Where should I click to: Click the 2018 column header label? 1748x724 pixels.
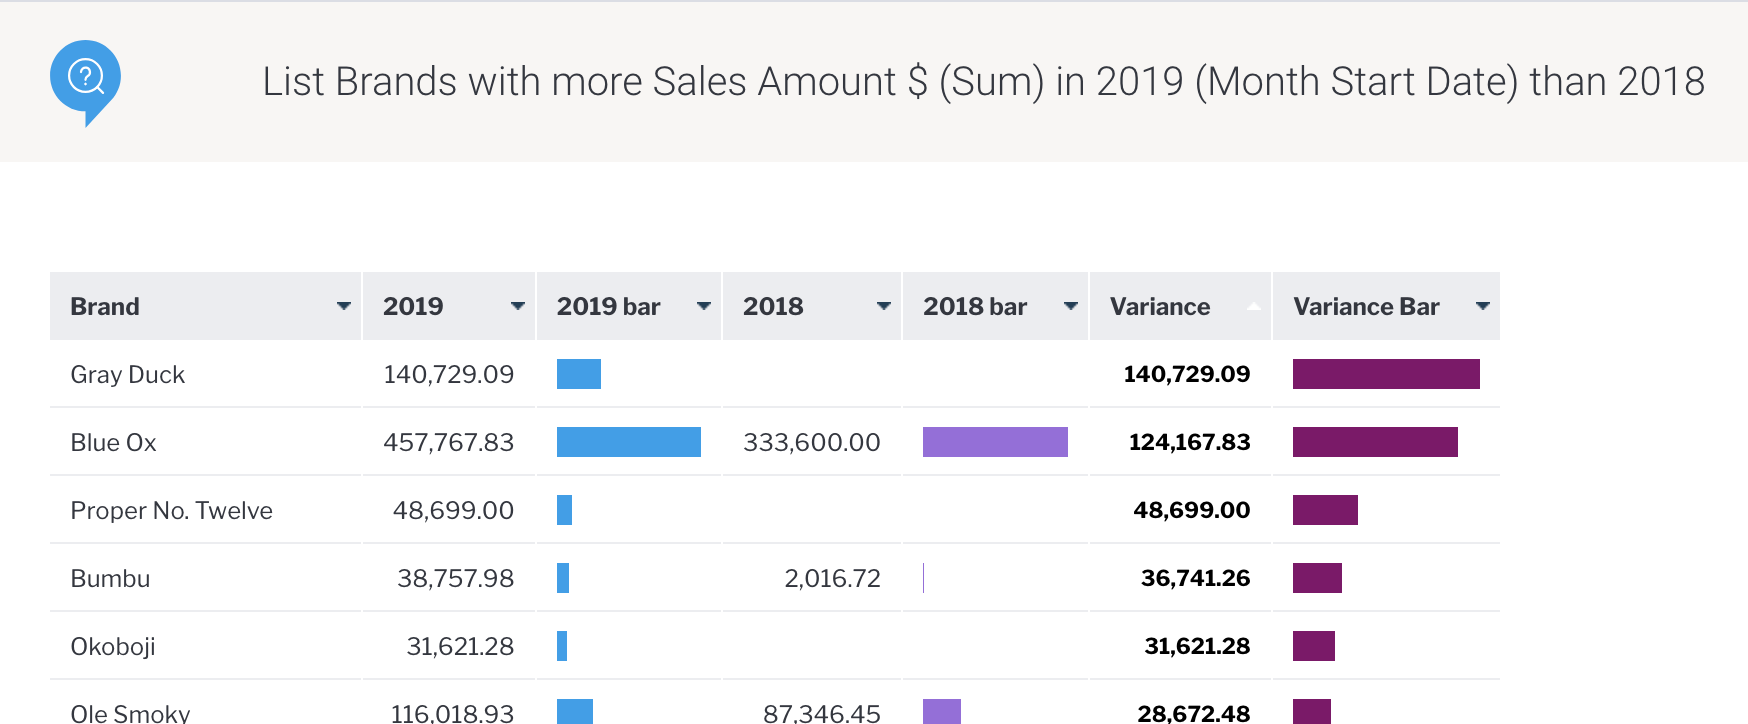[773, 307]
